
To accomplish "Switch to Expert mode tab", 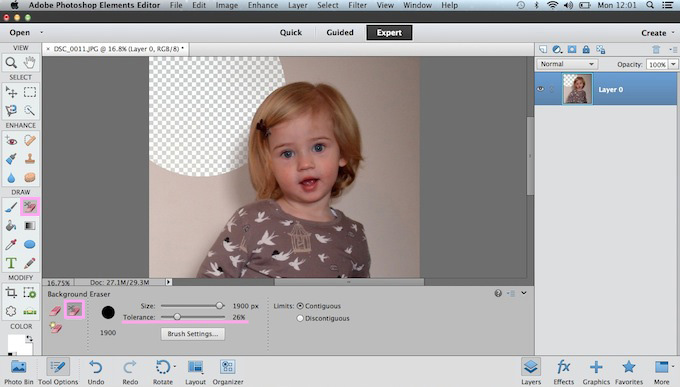I will click(389, 33).
